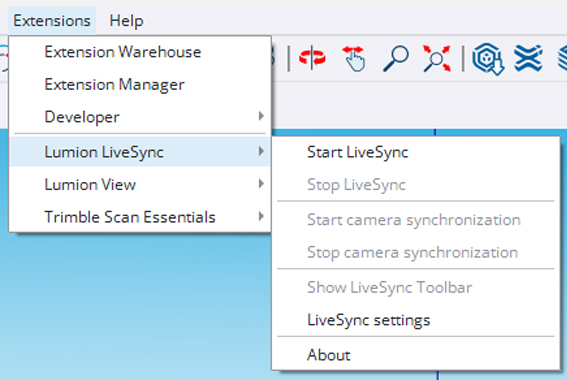567x380 pixels.
Task: Expand the Lumion View submenu
Action: 140,184
